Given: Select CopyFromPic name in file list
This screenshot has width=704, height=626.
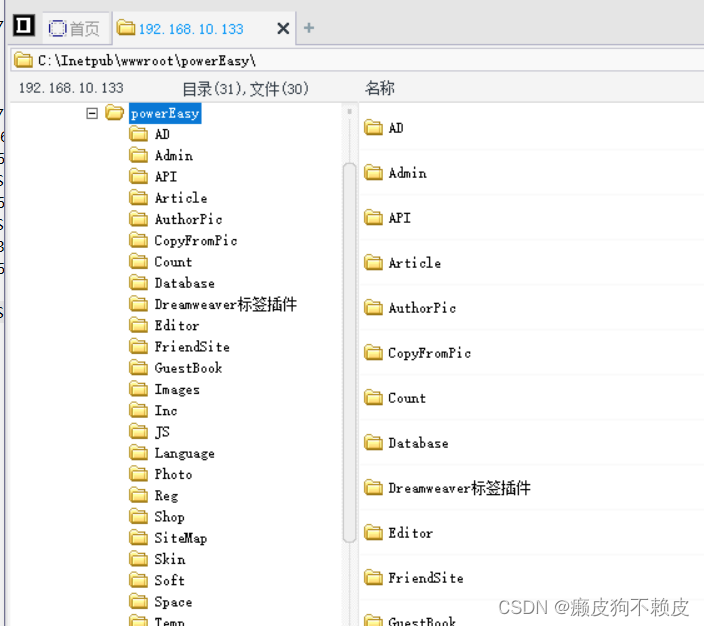Looking at the screenshot, I should (430, 353).
